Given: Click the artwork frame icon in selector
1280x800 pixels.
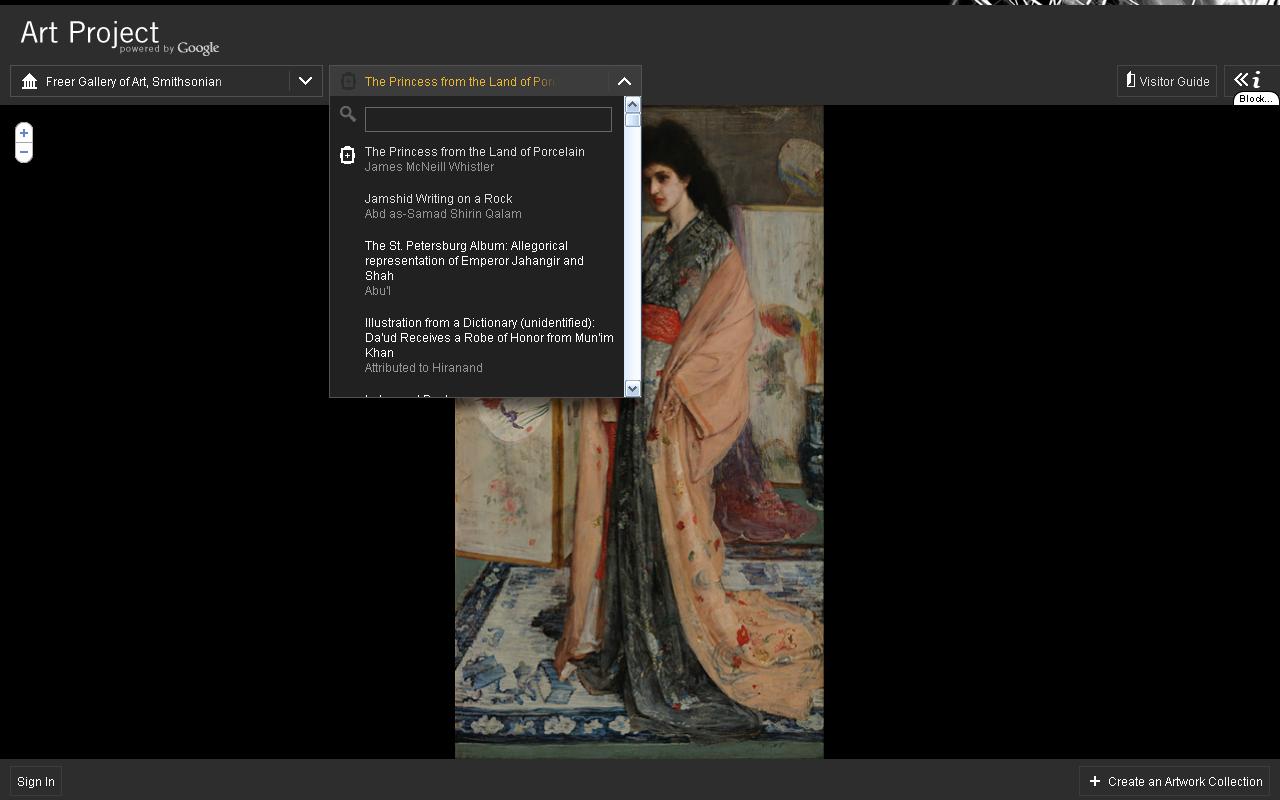Looking at the screenshot, I should click(x=348, y=81).
